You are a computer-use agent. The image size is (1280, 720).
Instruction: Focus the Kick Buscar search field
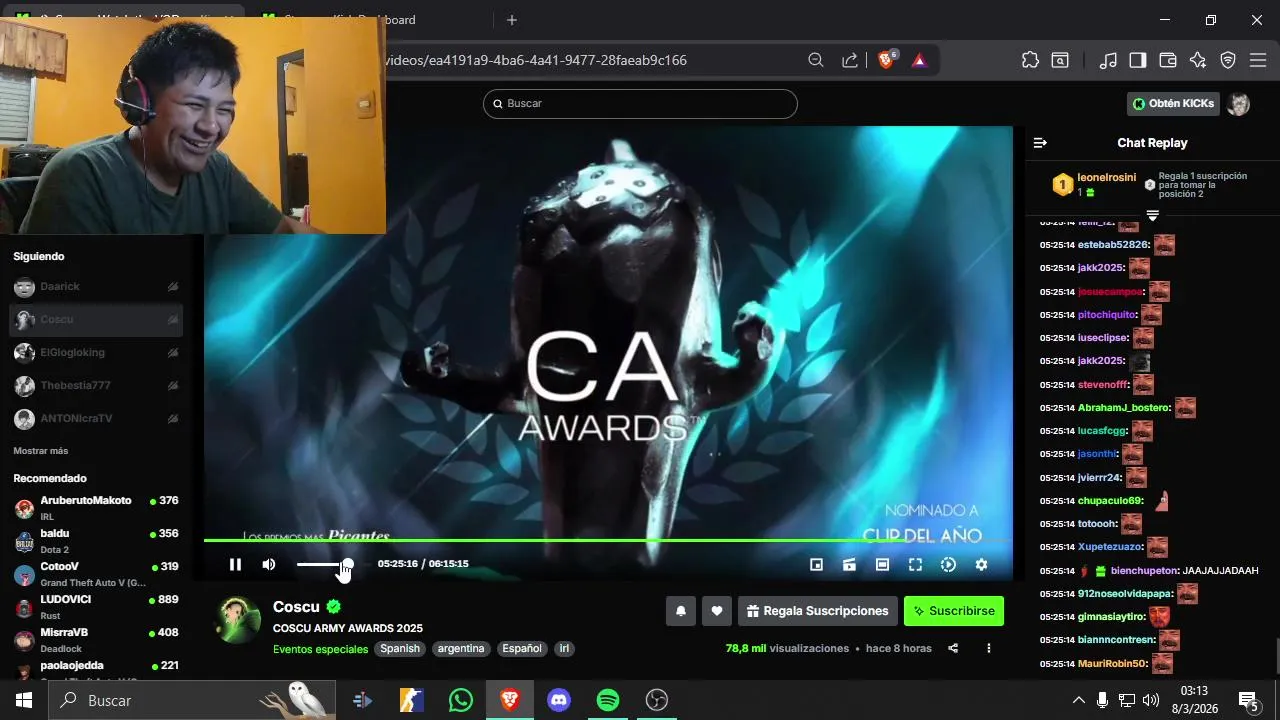(640, 104)
